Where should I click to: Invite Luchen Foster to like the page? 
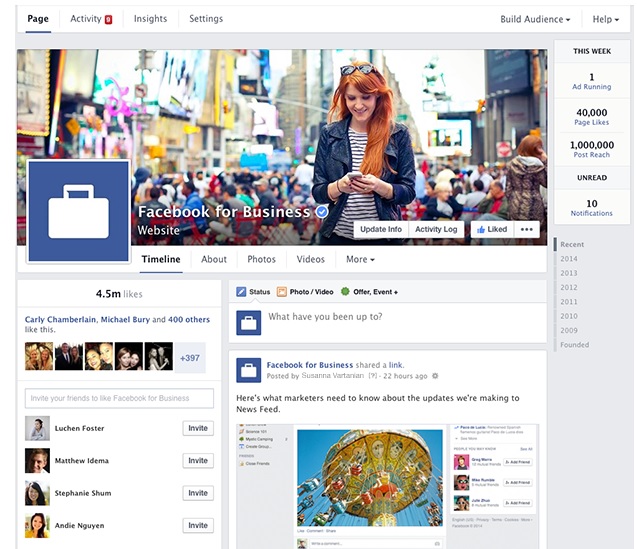pos(198,428)
